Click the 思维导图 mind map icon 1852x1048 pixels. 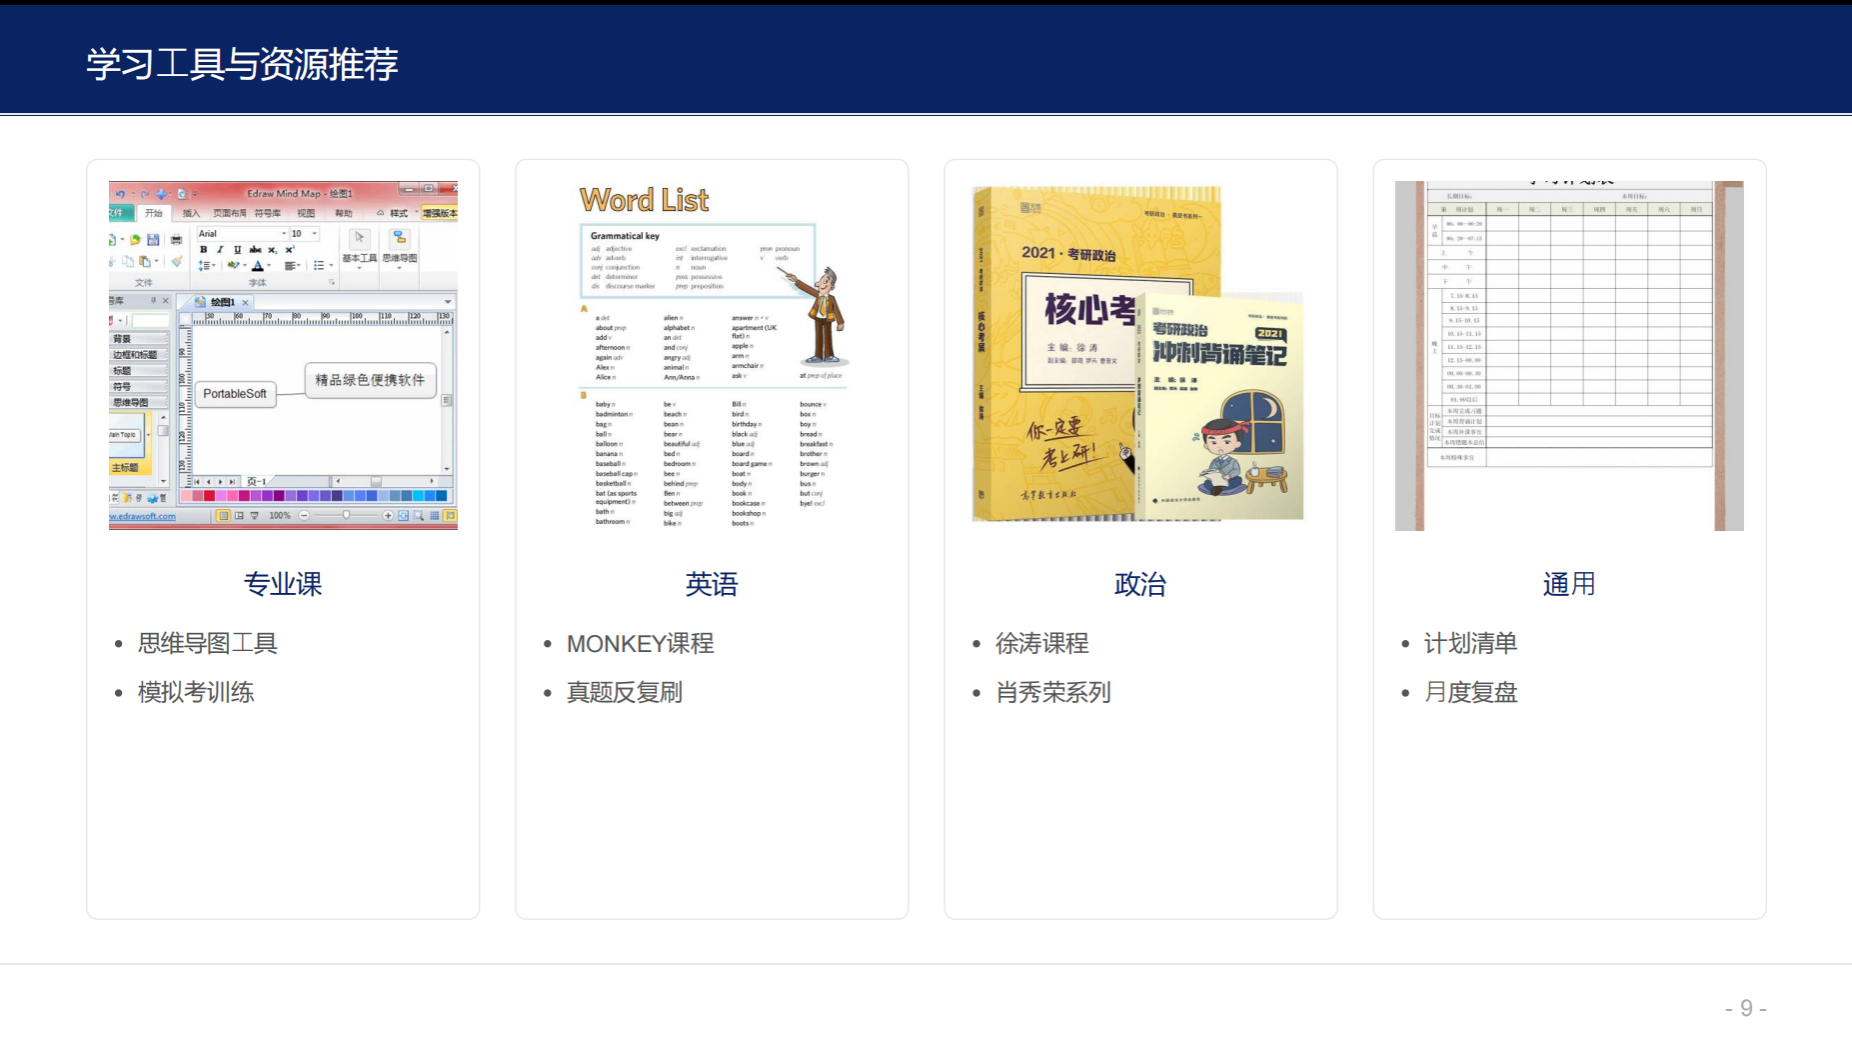click(x=399, y=238)
